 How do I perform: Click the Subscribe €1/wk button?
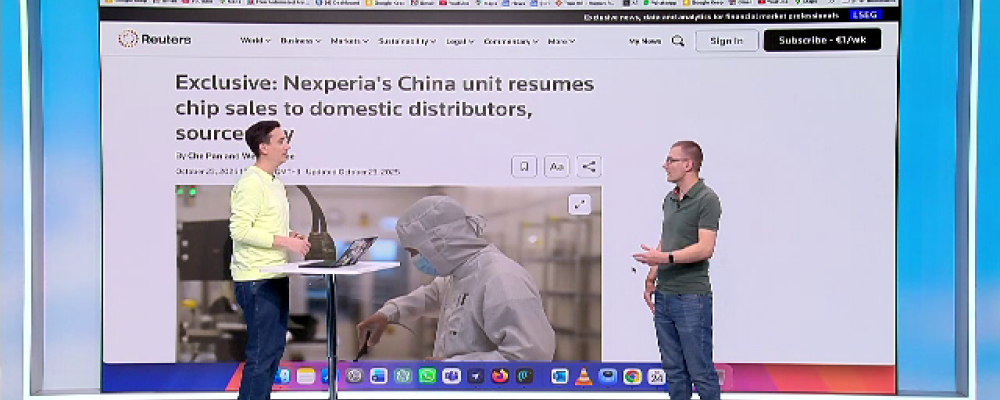pyautogui.click(x=822, y=40)
